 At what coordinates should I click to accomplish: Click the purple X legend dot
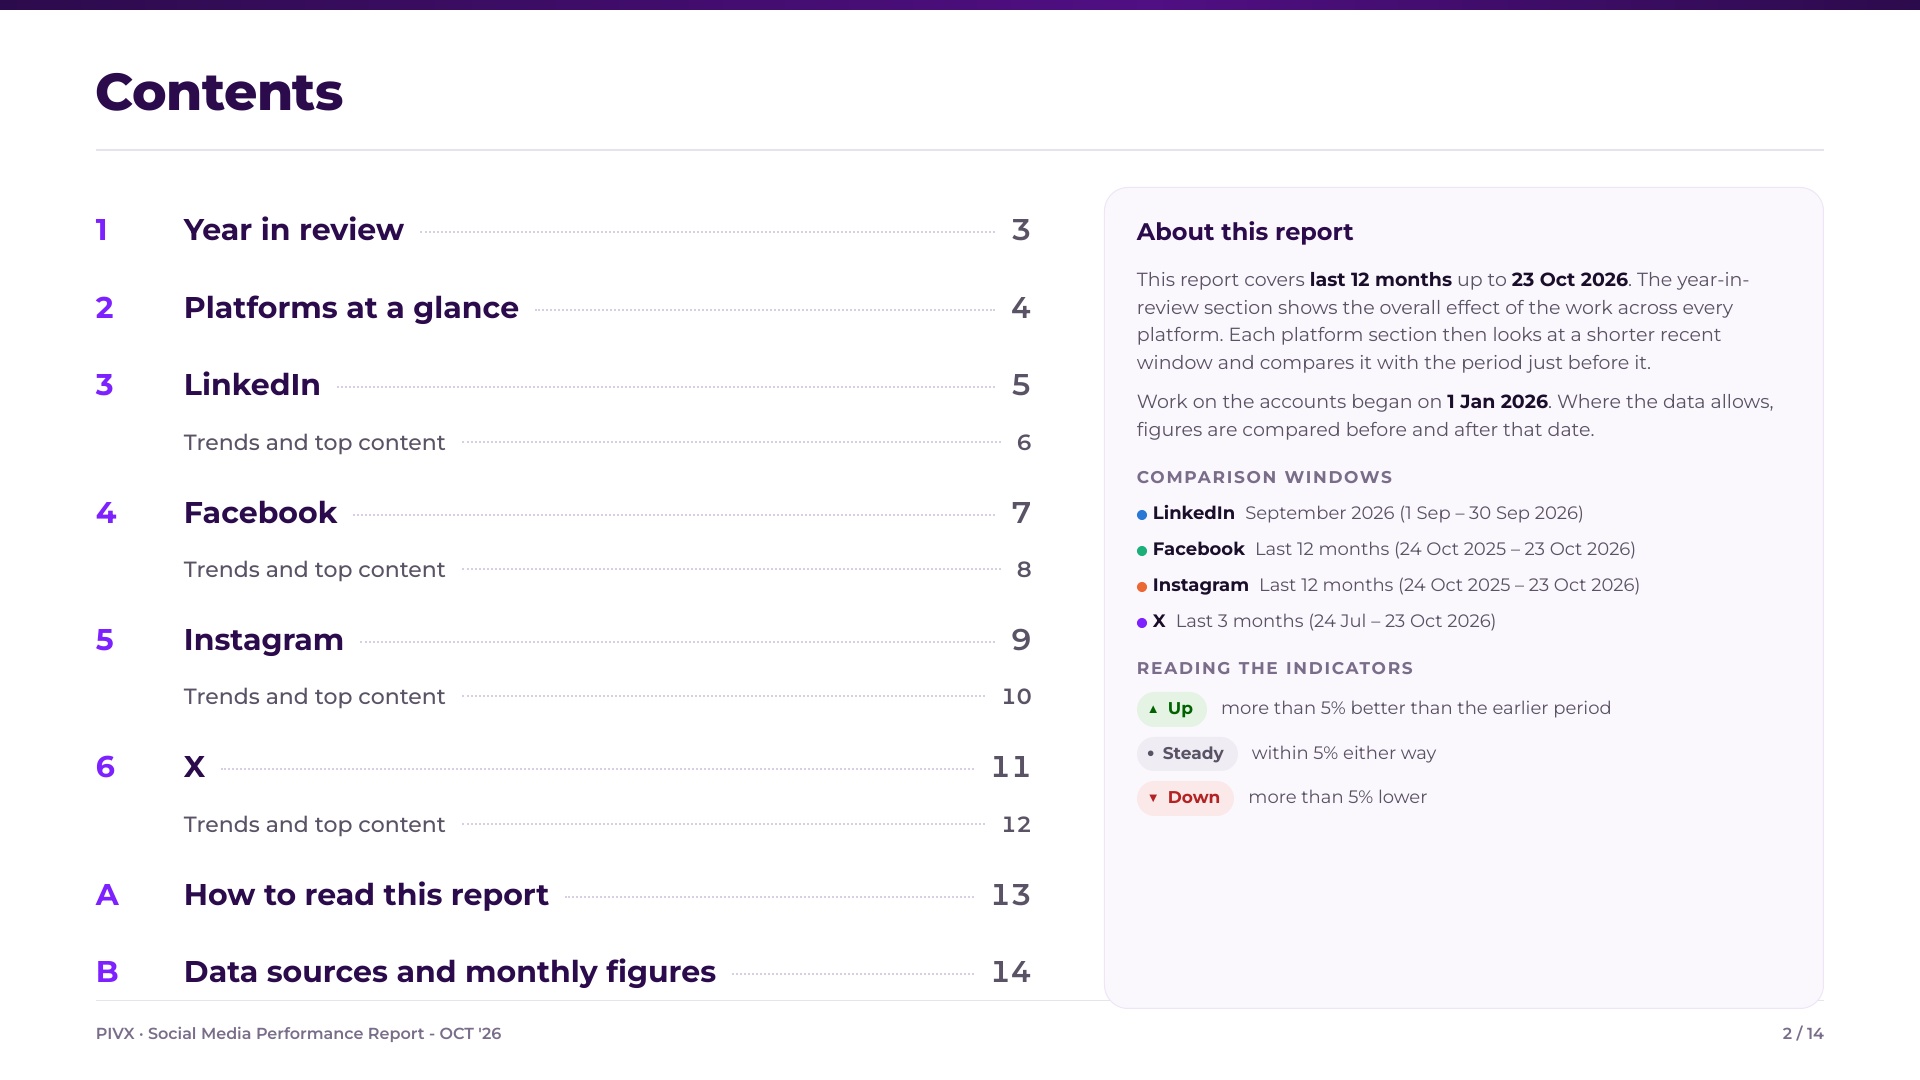click(x=1142, y=623)
